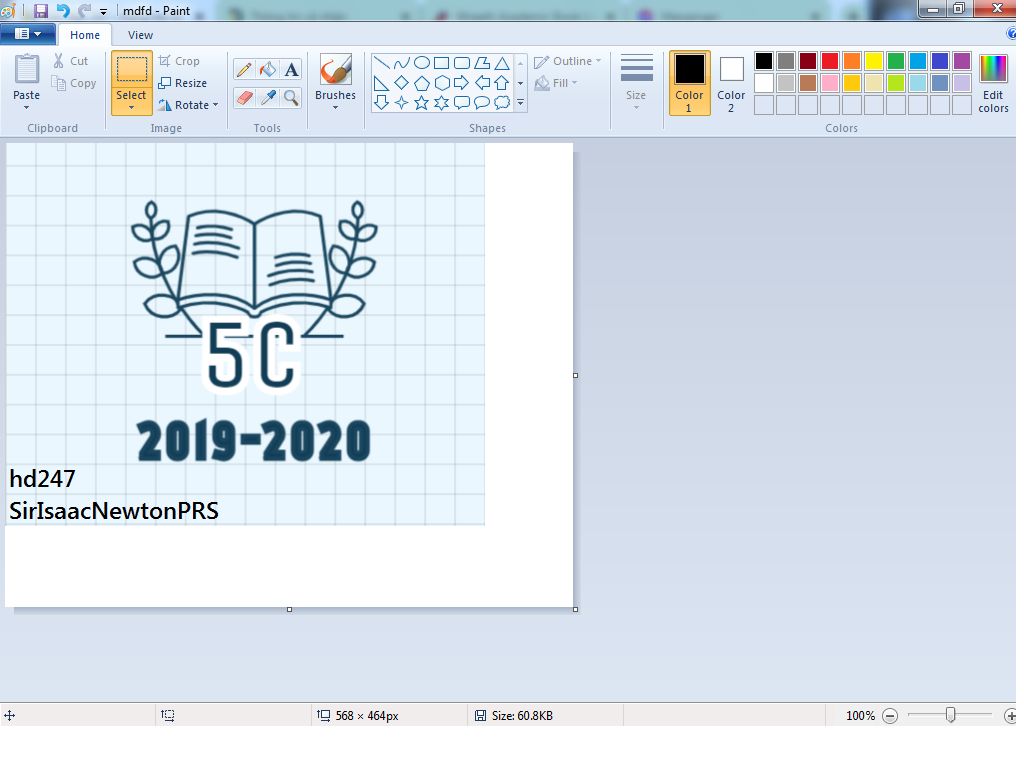The width and height of the screenshot is (1024, 768).
Task: Select the Magnifier tool
Action: [x=291, y=97]
